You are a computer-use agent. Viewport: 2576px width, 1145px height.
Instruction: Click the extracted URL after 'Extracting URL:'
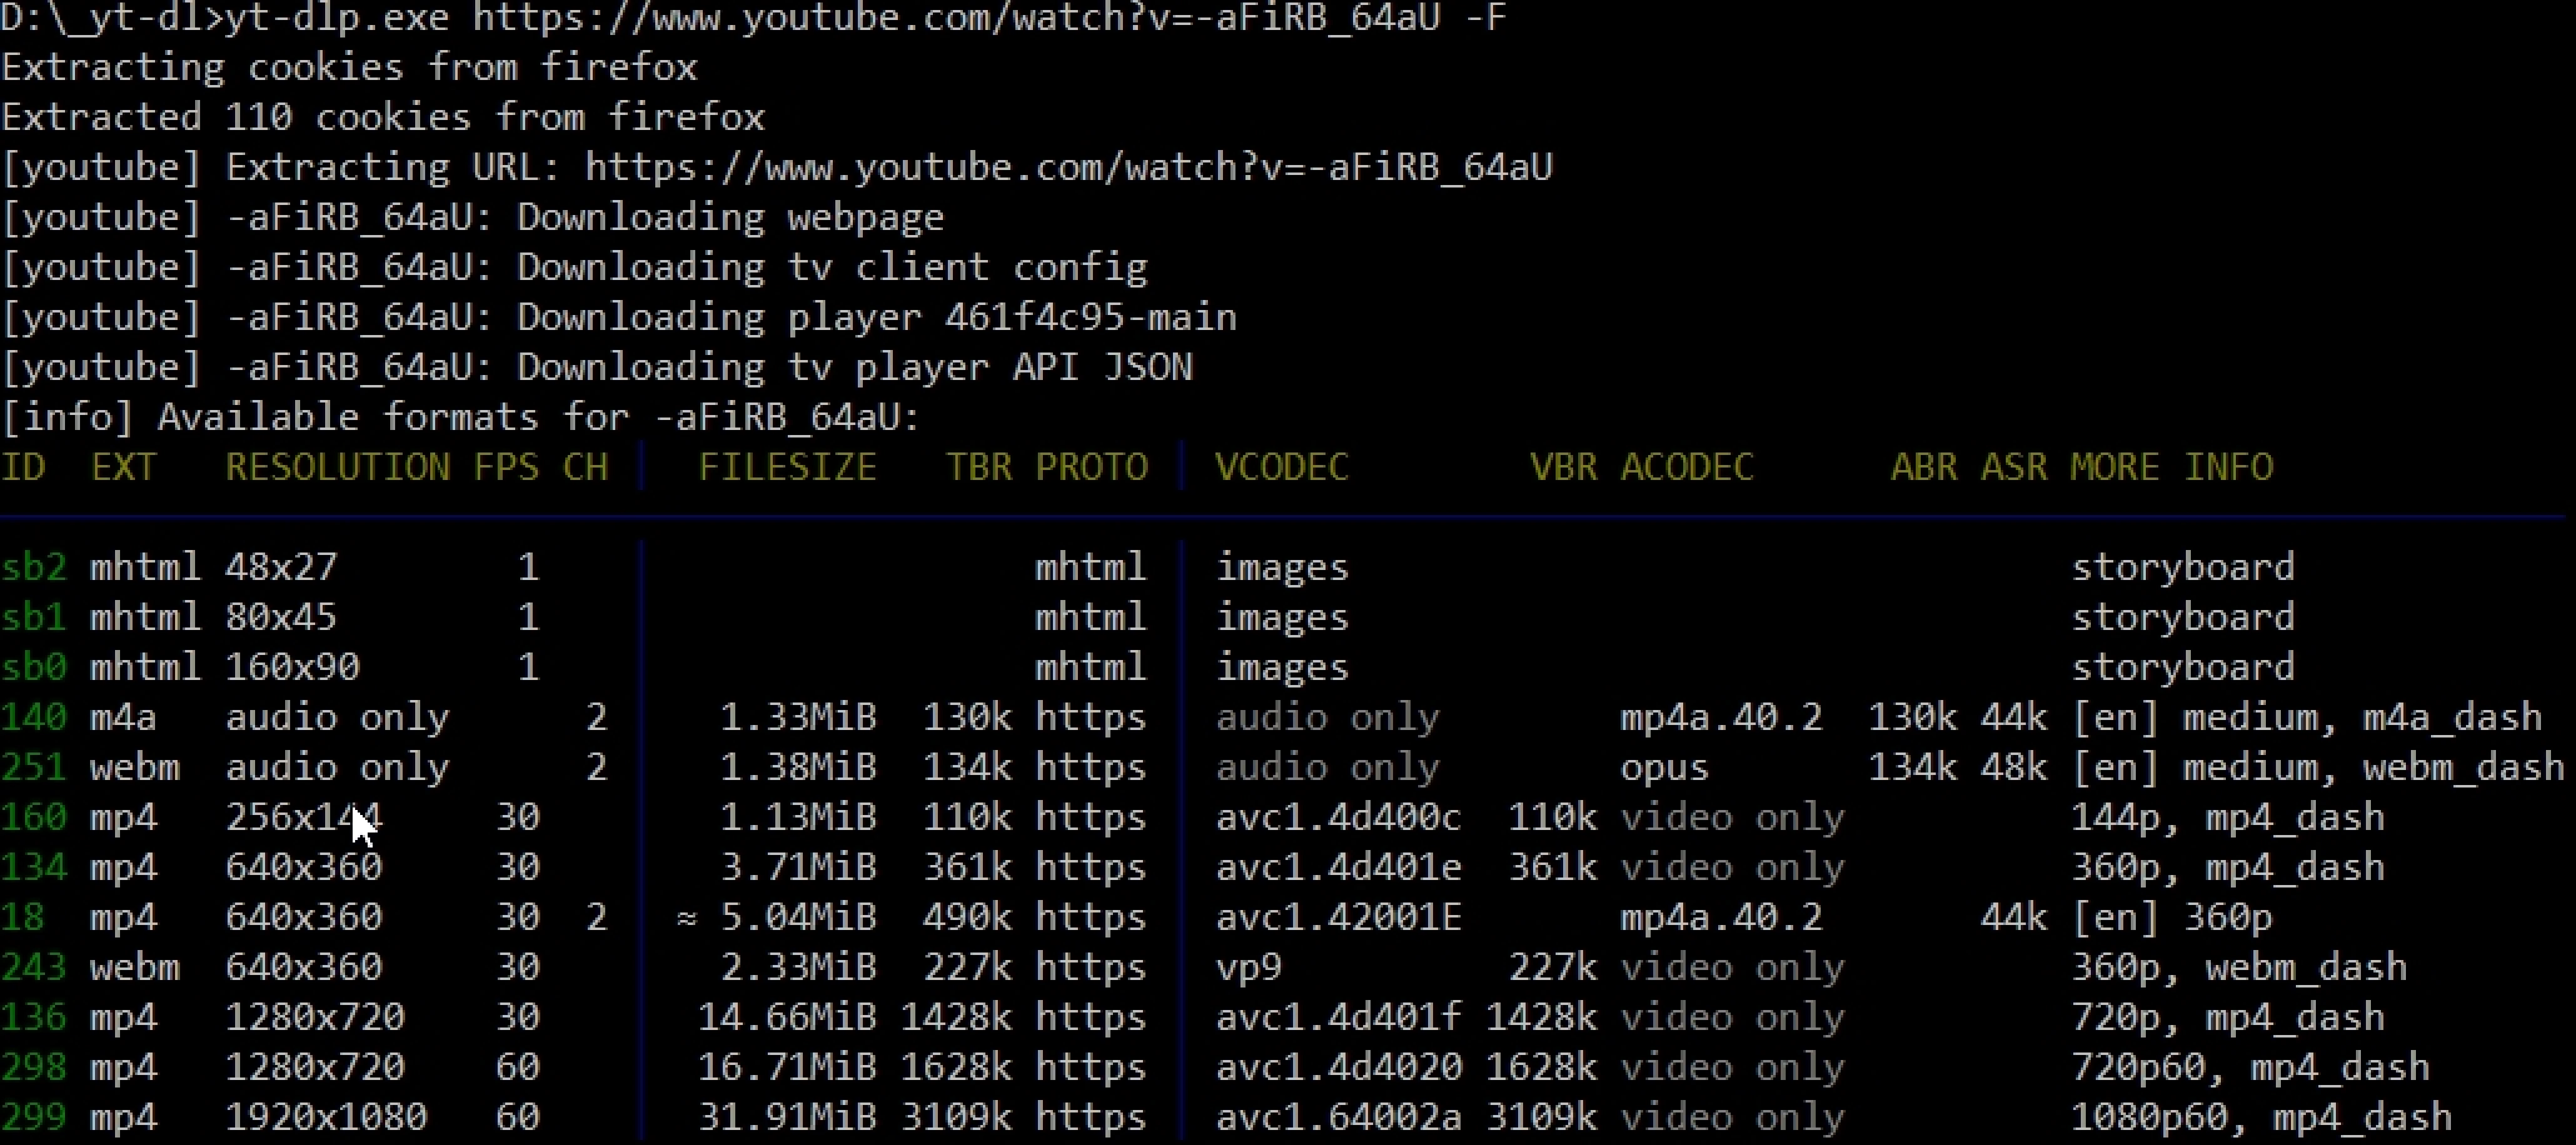click(1068, 167)
